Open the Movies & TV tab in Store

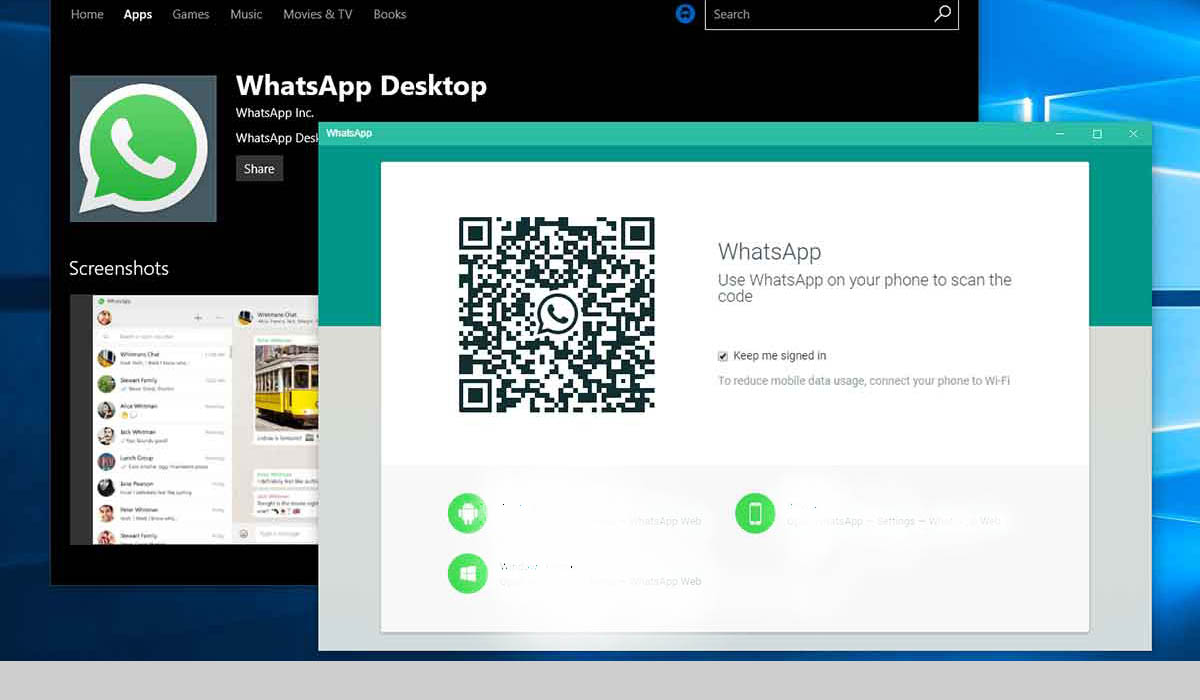point(318,14)
